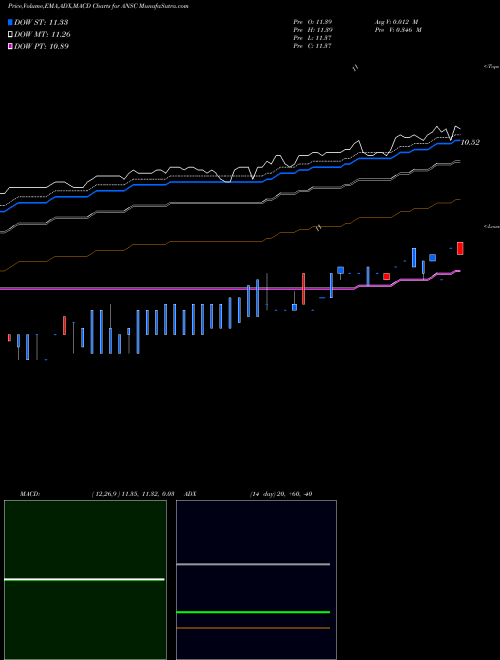Click the brown line in the ADX panel
This screenshot has width=500, height=660.
coord(253,628)
